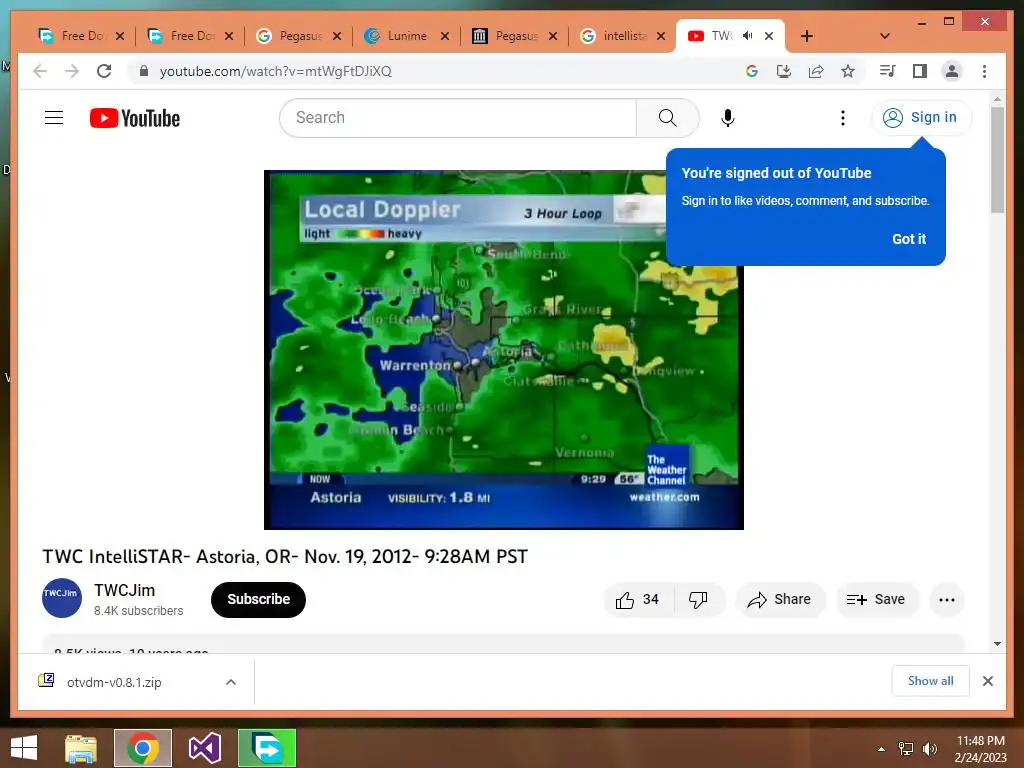Open Visual Studio from the taskbar
The image size is (1024, 768).
pyautogui.click(x=204, y=748)
